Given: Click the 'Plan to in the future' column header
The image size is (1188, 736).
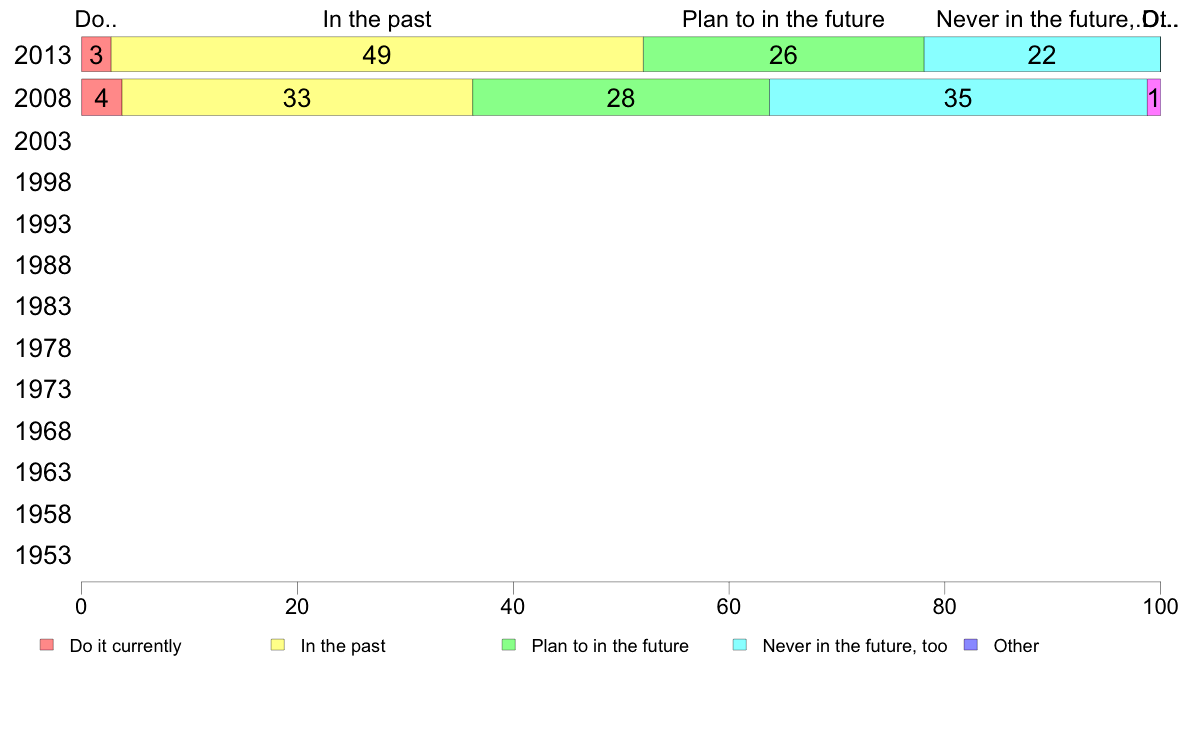Looking at the screenshot, I should pyautogui.click(x=783, y=19).
